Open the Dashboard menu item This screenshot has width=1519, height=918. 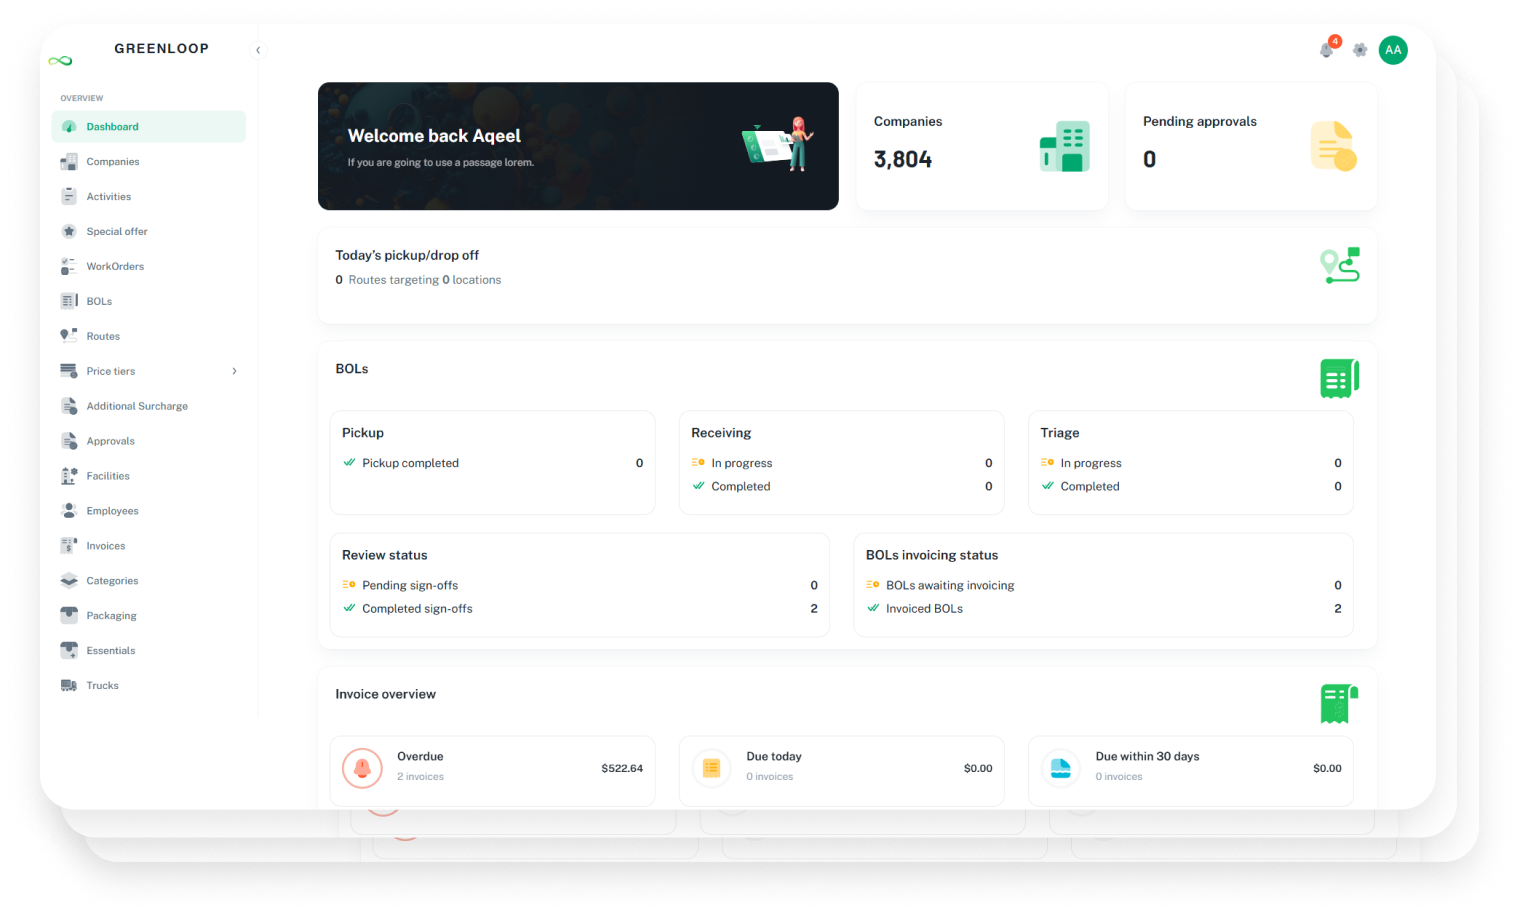click(148, 127)
